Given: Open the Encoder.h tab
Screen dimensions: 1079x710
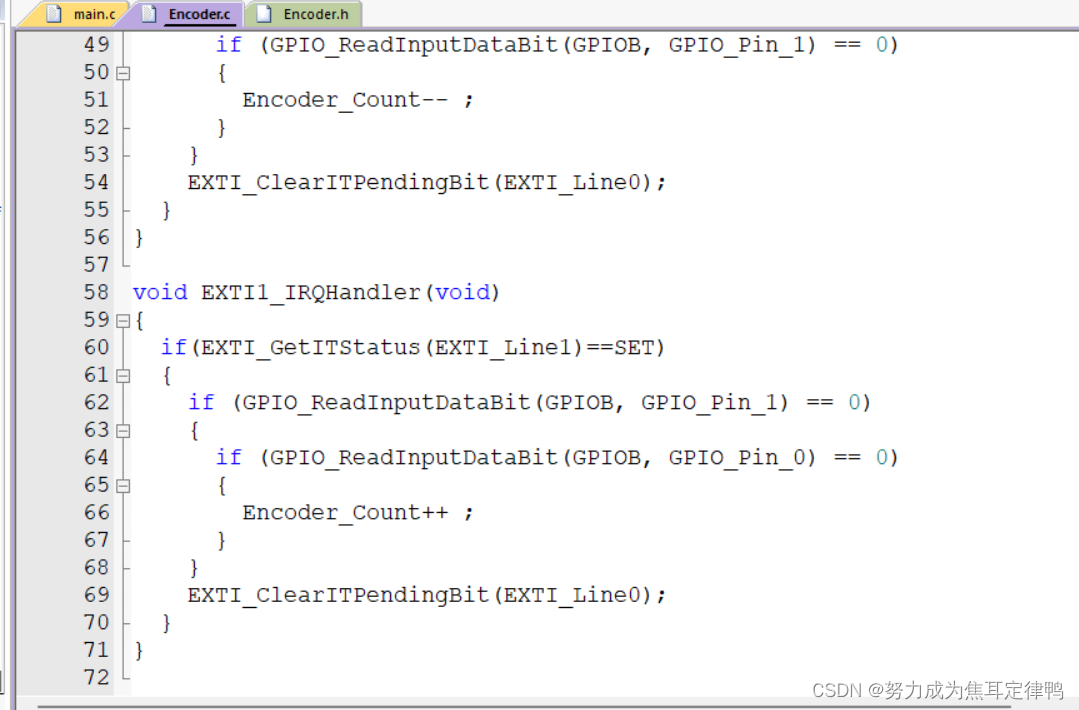Looking at the screenshot, I should click(x=303, y=14).
